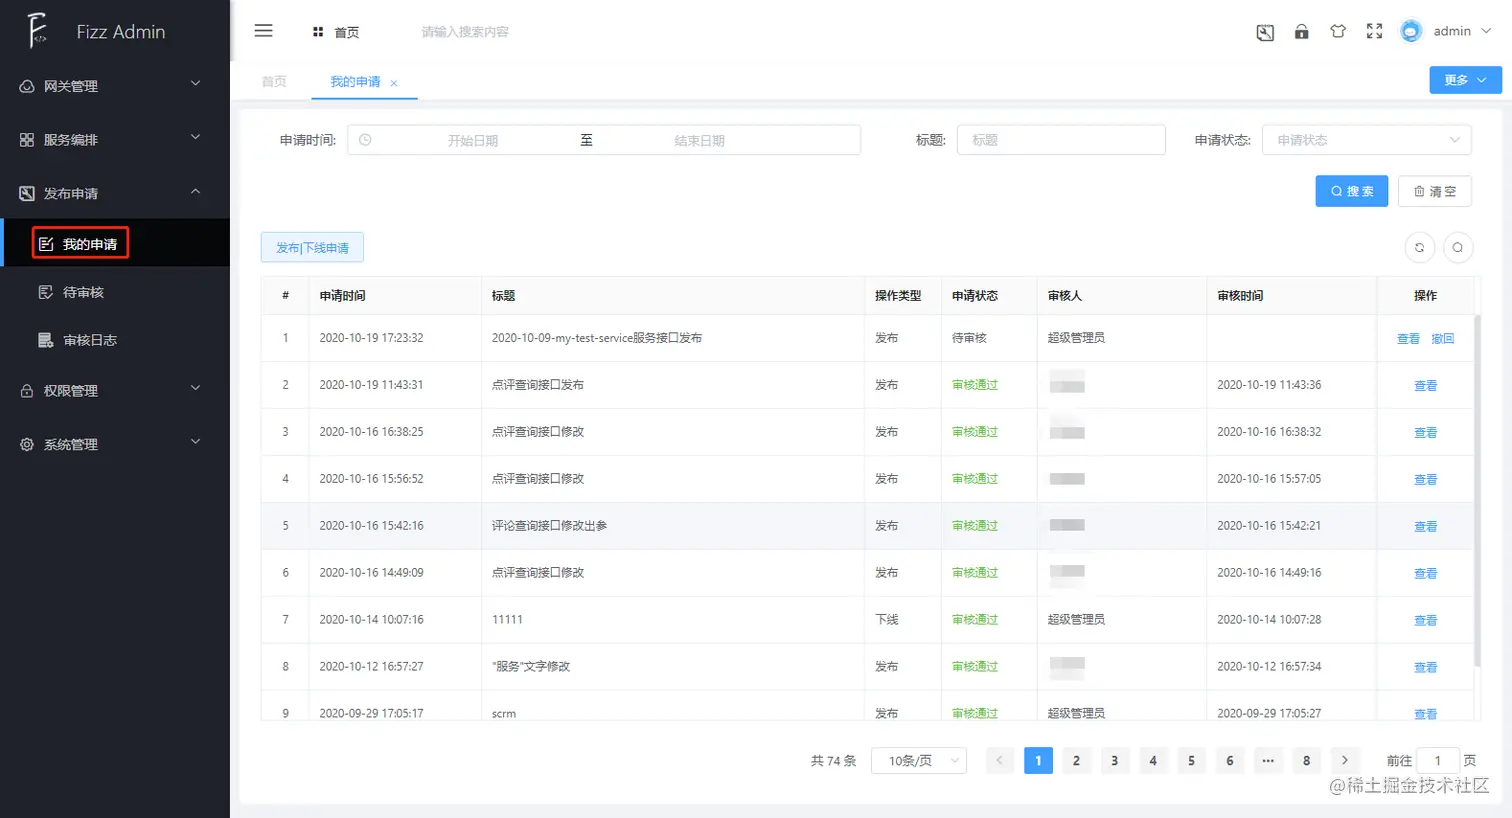Open the 申请状态 dropdown
The width and height of the screenshot is (1512, 818).
1366,140
